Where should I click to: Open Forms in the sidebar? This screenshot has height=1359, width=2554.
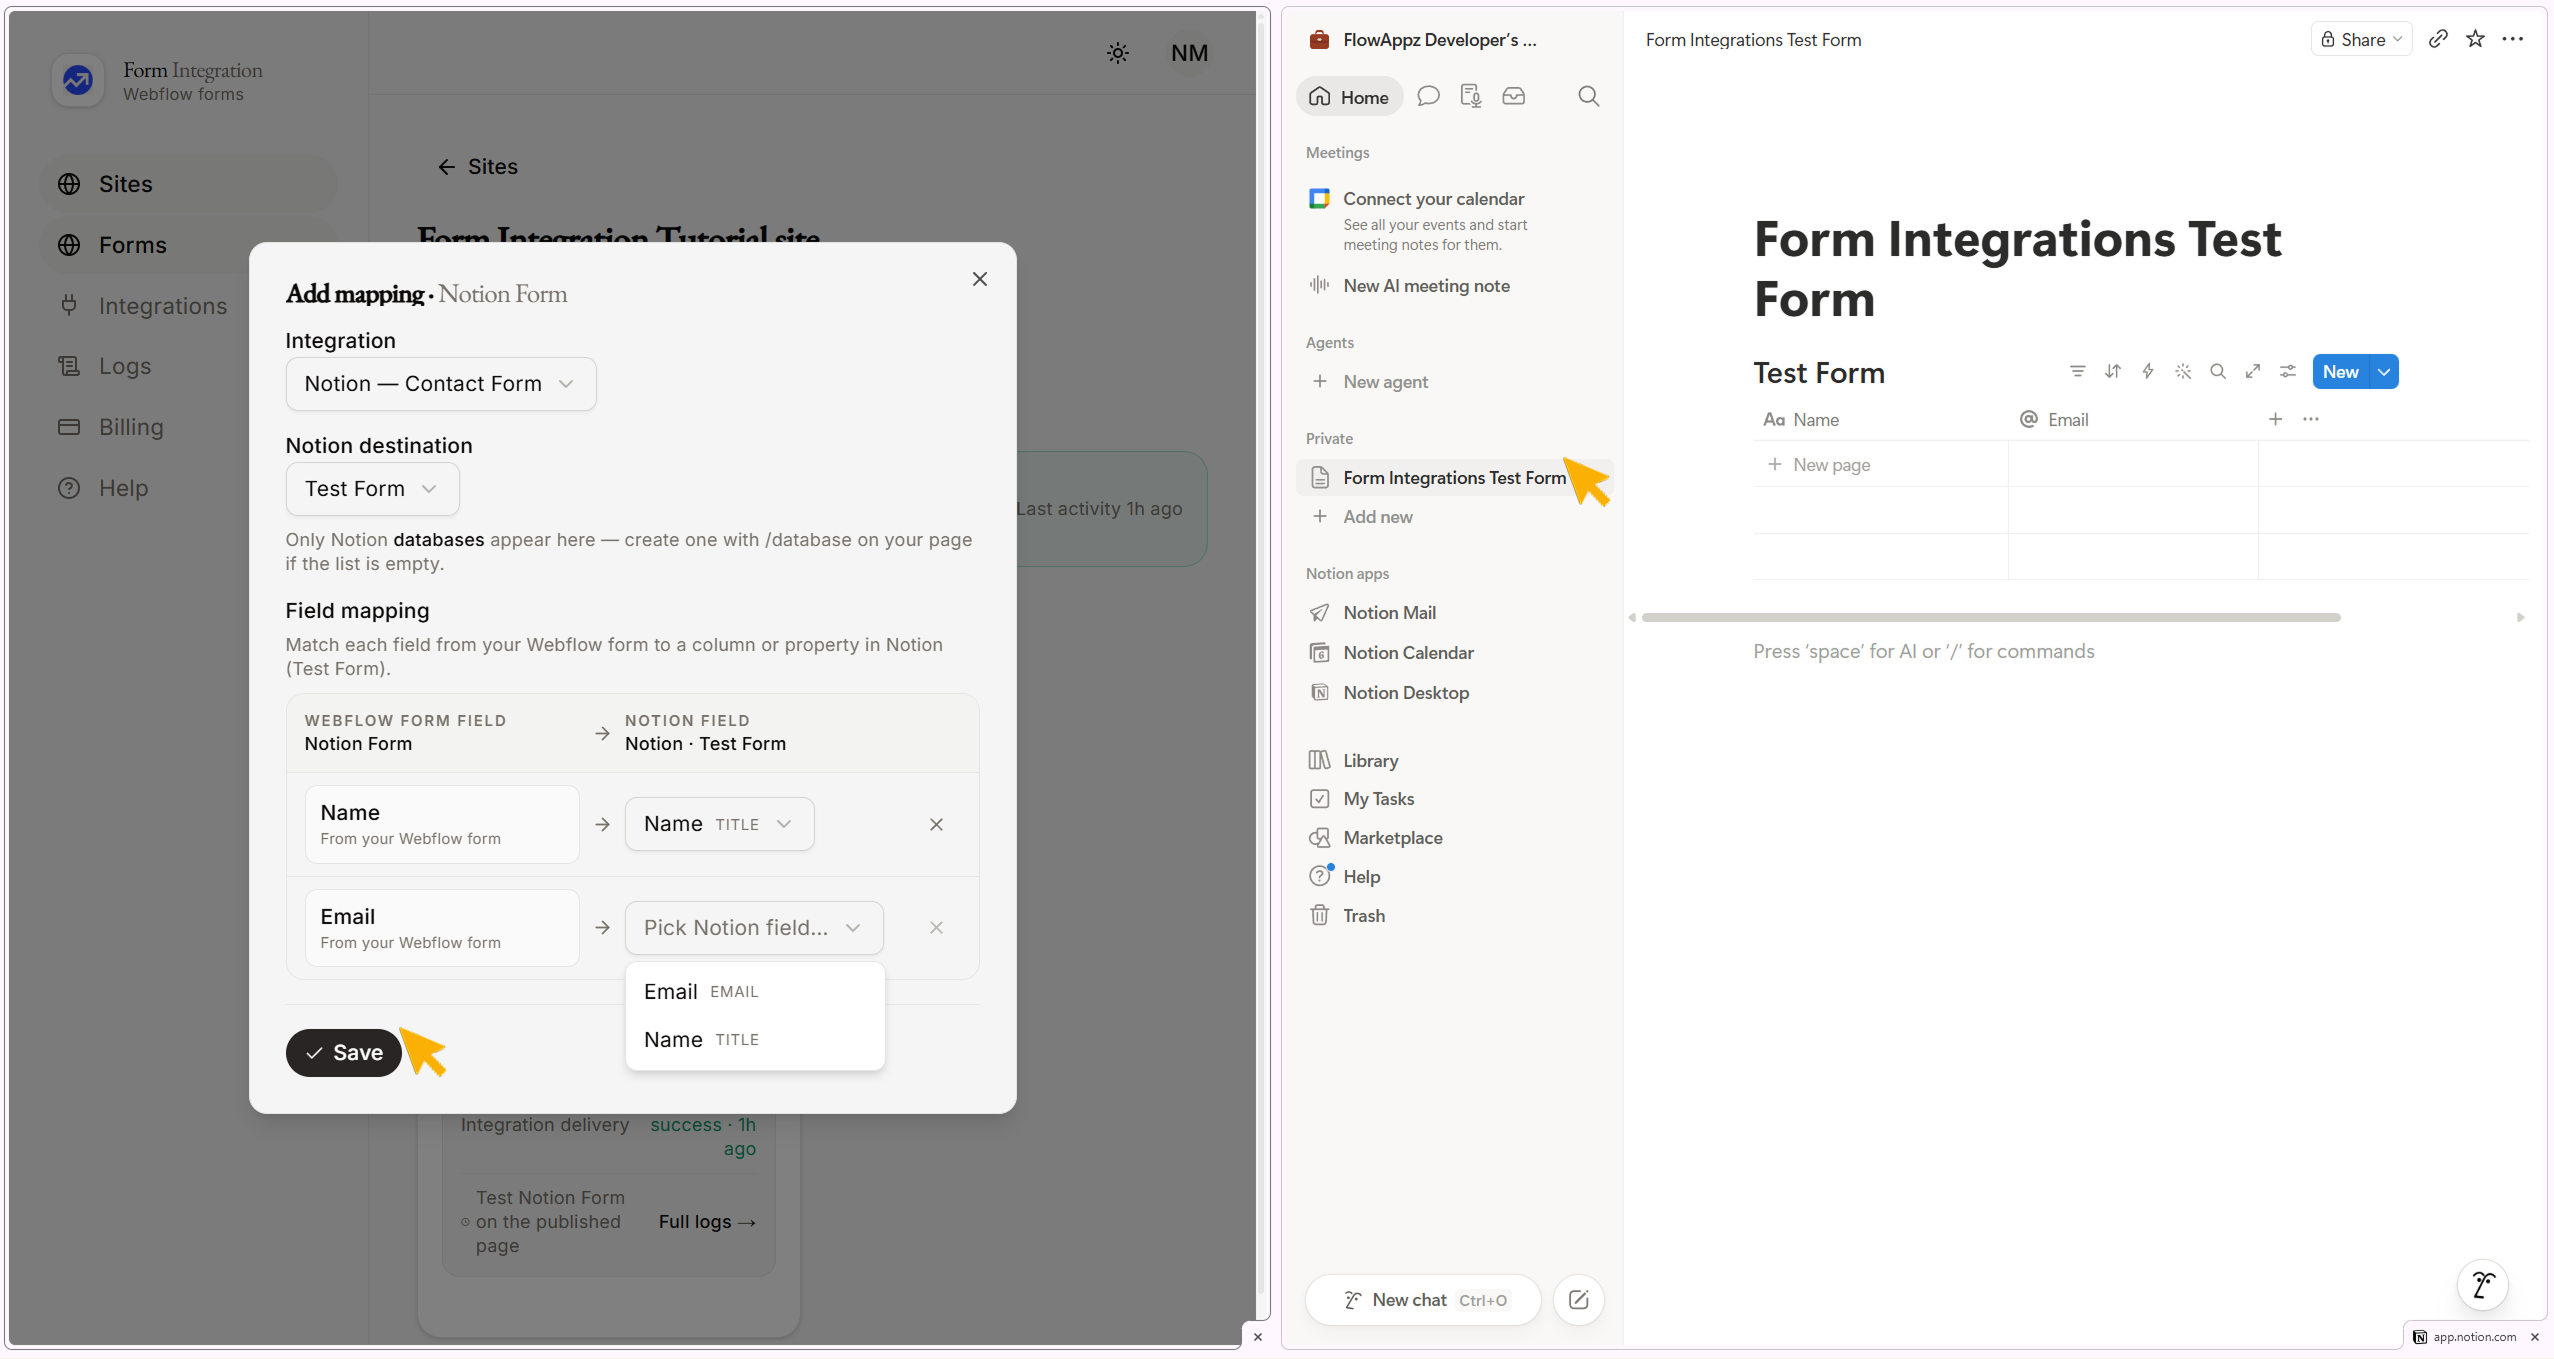[x=188, y=245]
